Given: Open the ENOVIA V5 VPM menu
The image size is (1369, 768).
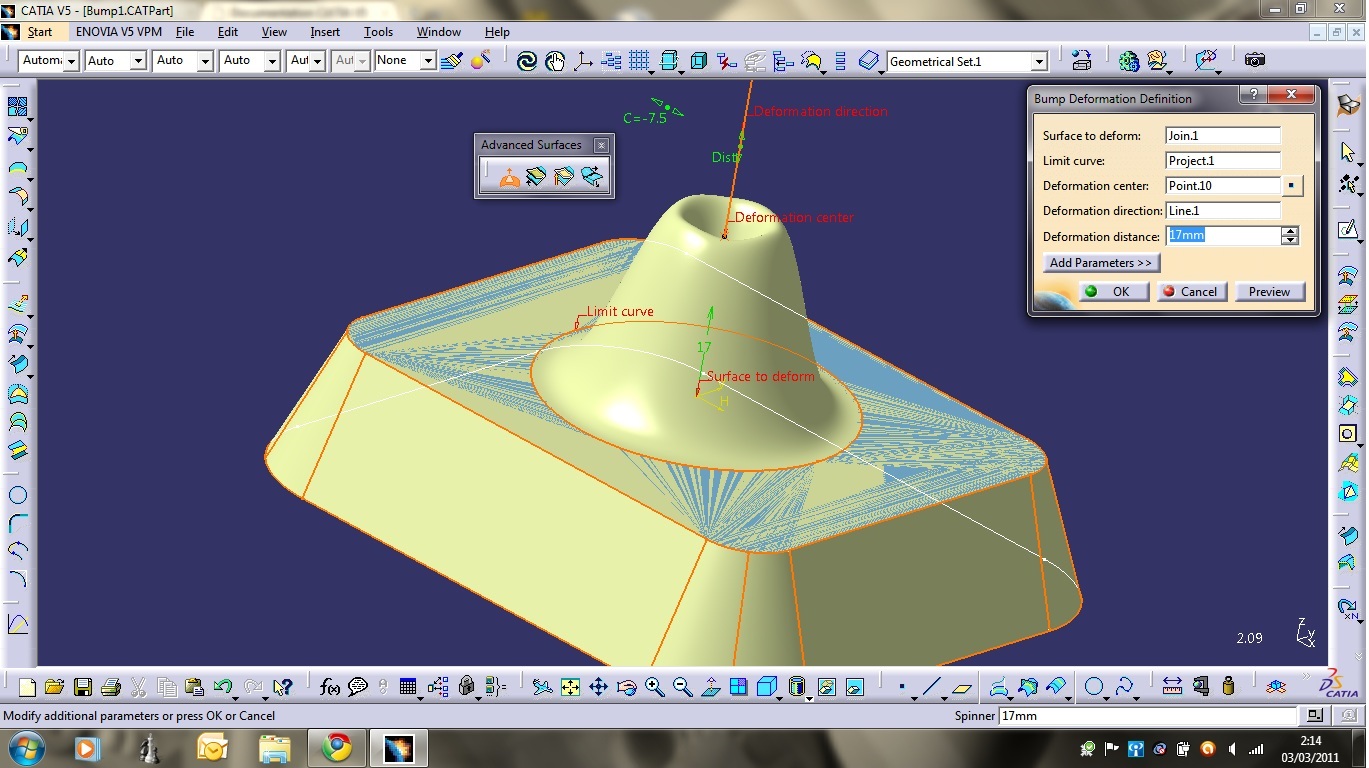Looking at the screenshot, I should coord(119,32).
